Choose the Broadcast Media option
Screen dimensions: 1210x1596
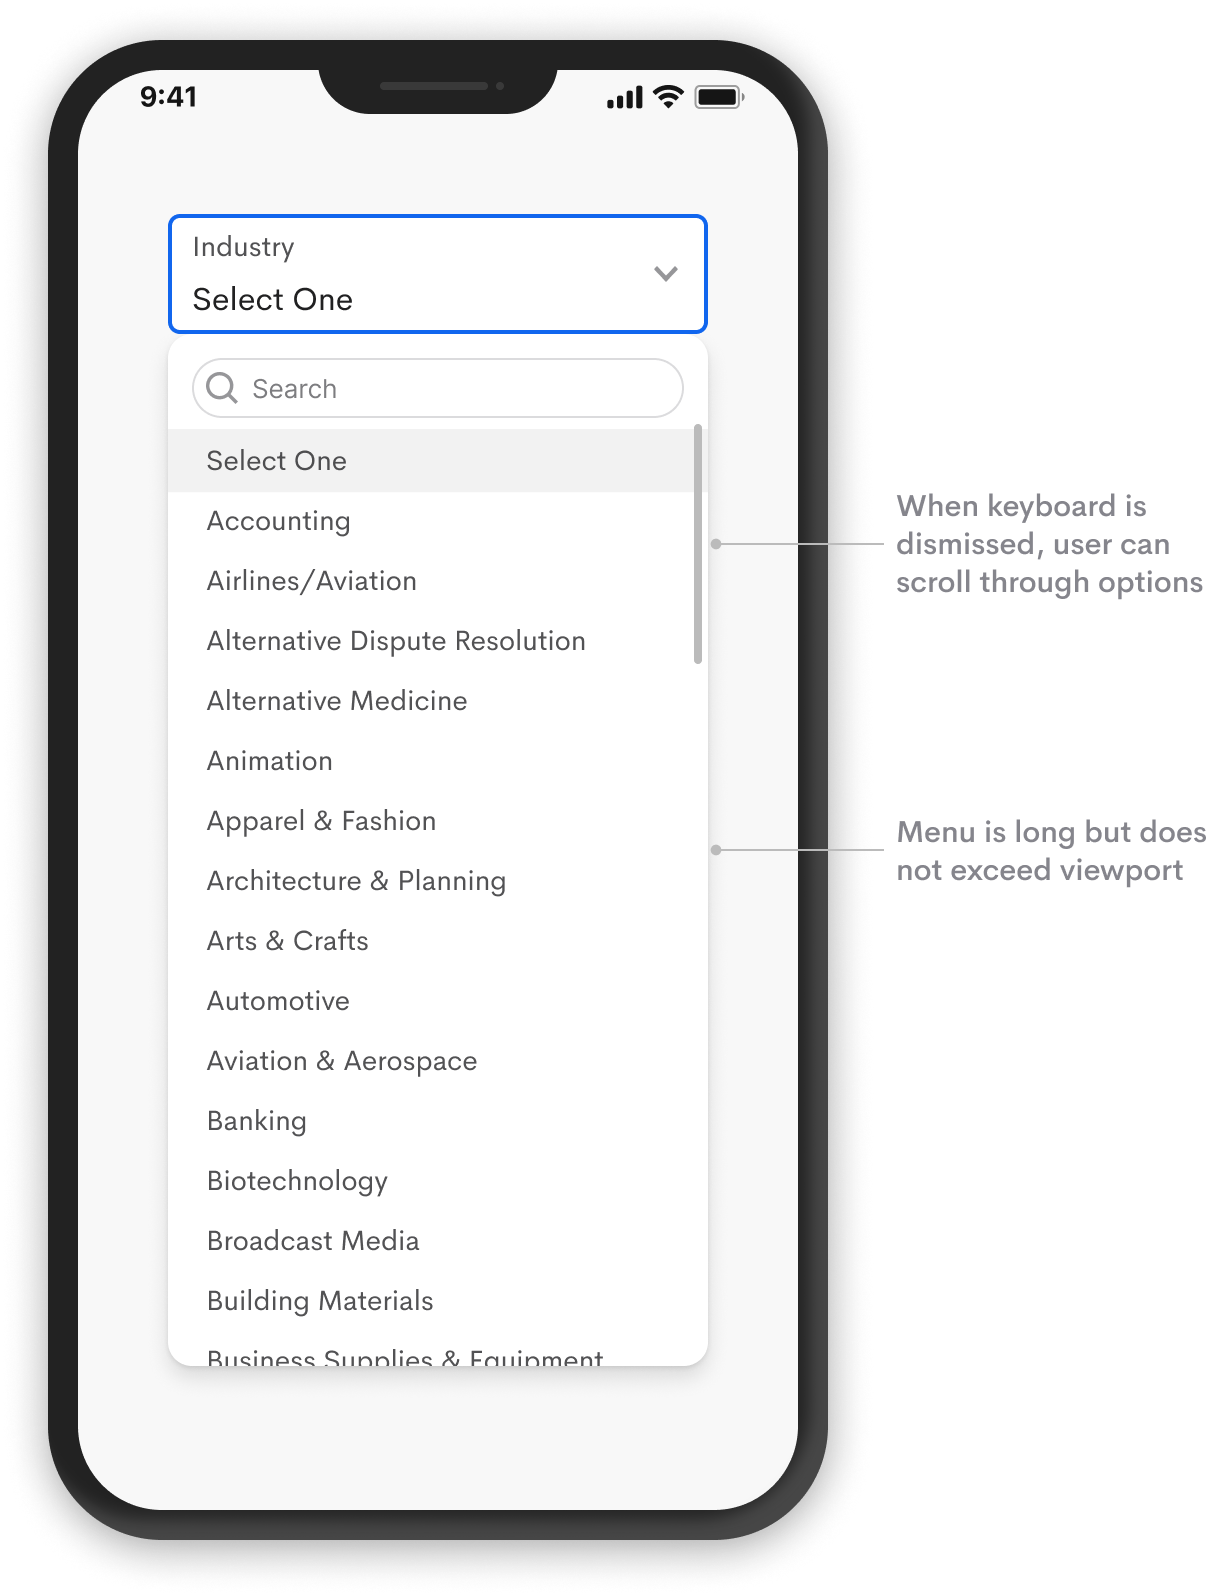(x=312, y=1241)
